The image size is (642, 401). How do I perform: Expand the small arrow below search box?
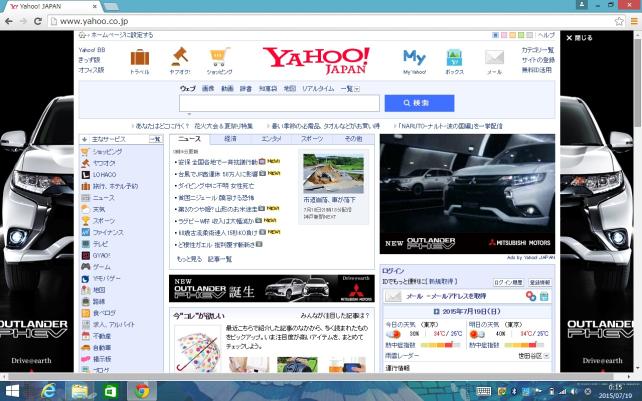tap(189, 114)
